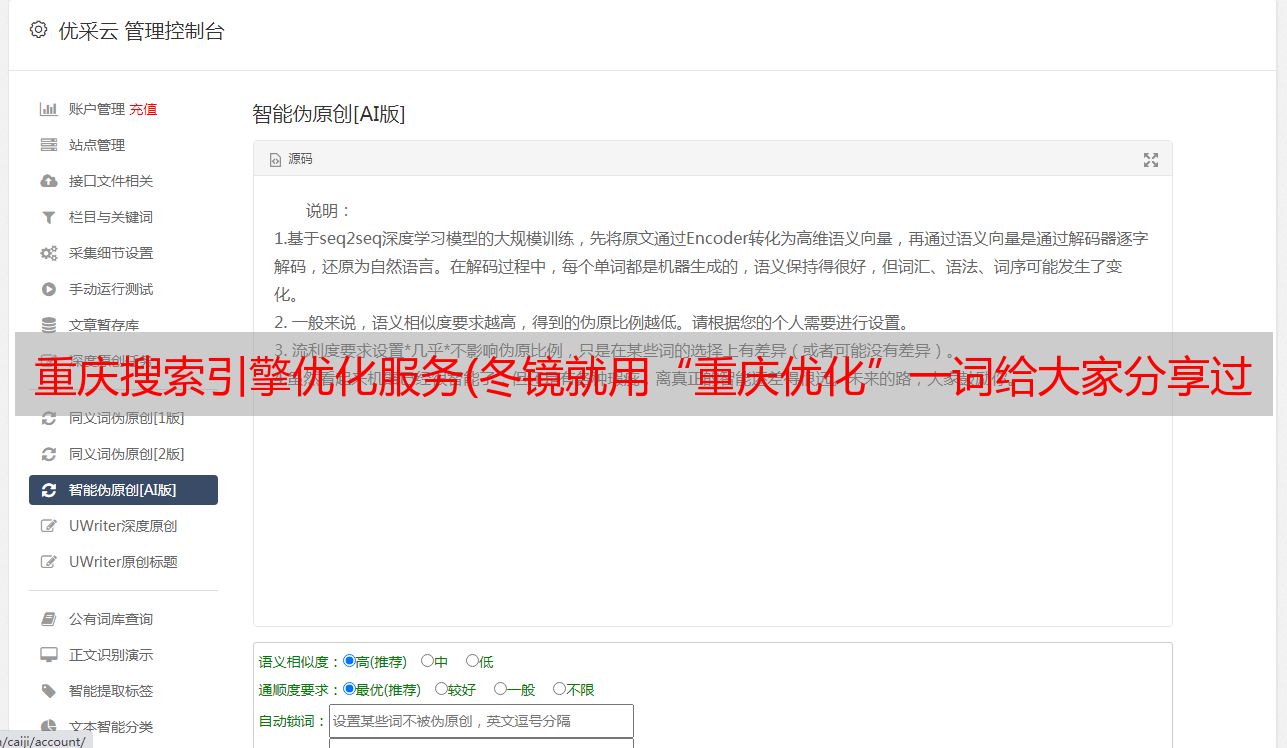Viewport: 1287px width, 748px height.
Task: Click the gear icon beside 优采云 管理控制台
Action: pos(38,30)
